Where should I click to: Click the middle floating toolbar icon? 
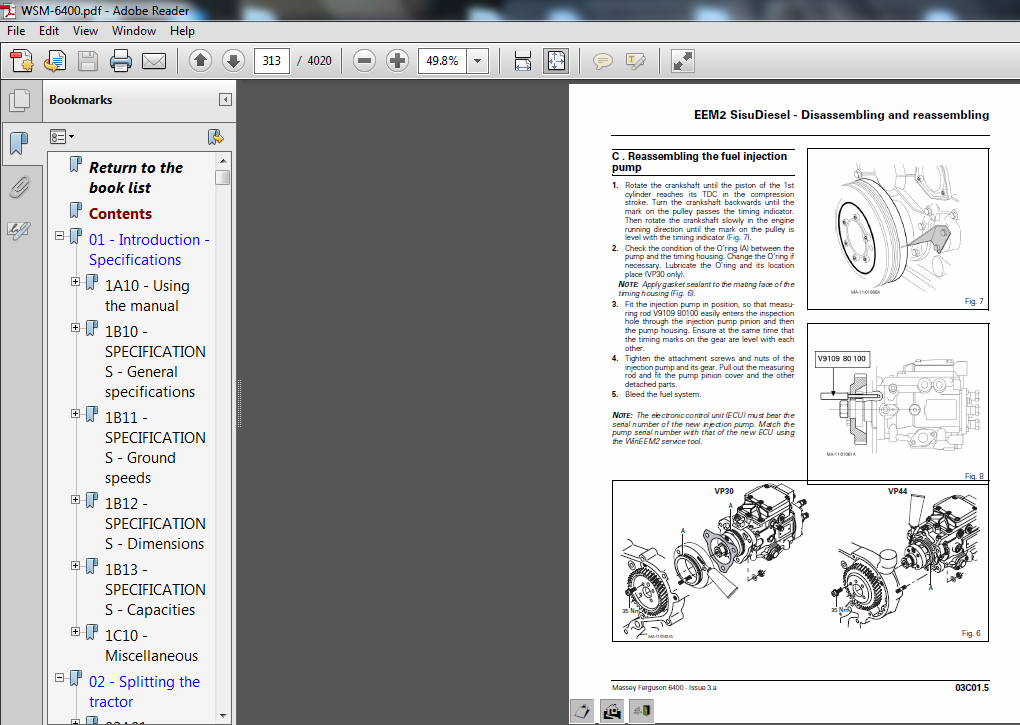tap(611, 711)
